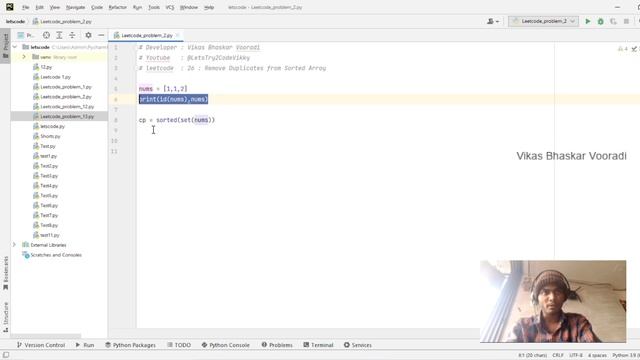Open the Run tool window
Screen dimensions: 640x360
click(x=85, y=345)
